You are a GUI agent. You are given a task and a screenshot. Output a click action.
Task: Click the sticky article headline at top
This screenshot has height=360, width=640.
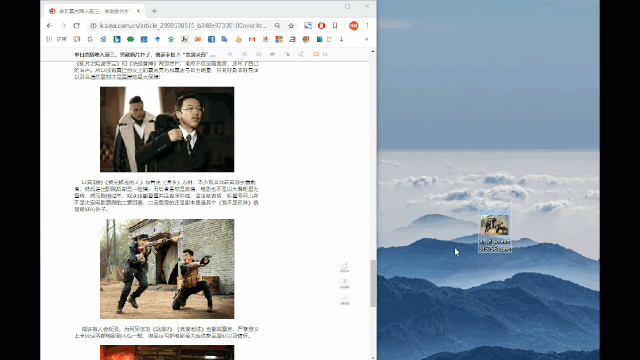145,54
